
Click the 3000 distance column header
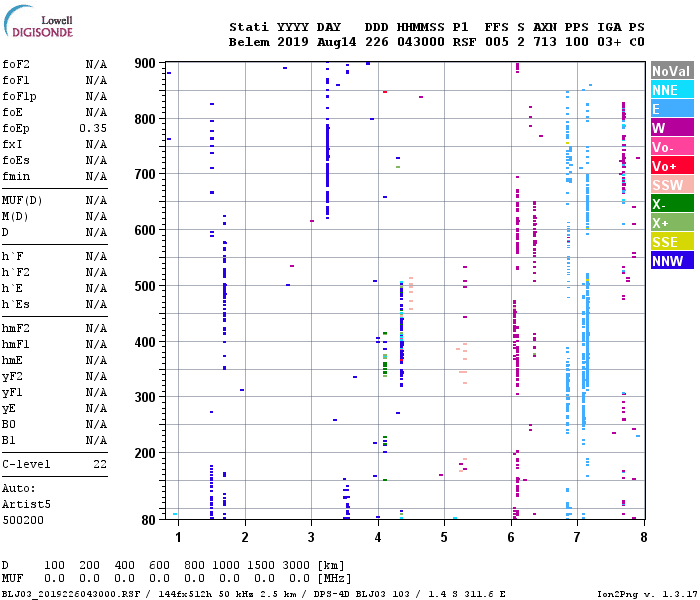tap(296, 565)
